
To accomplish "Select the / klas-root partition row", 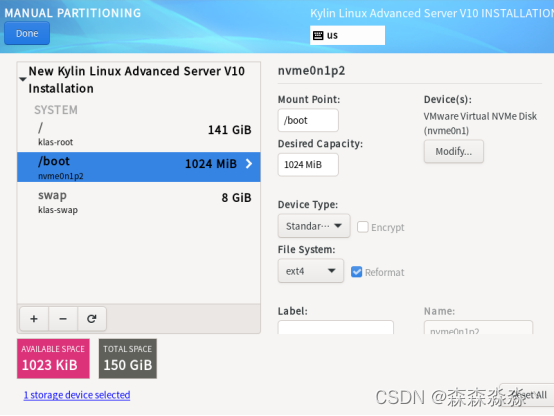I will coord(138,134).
